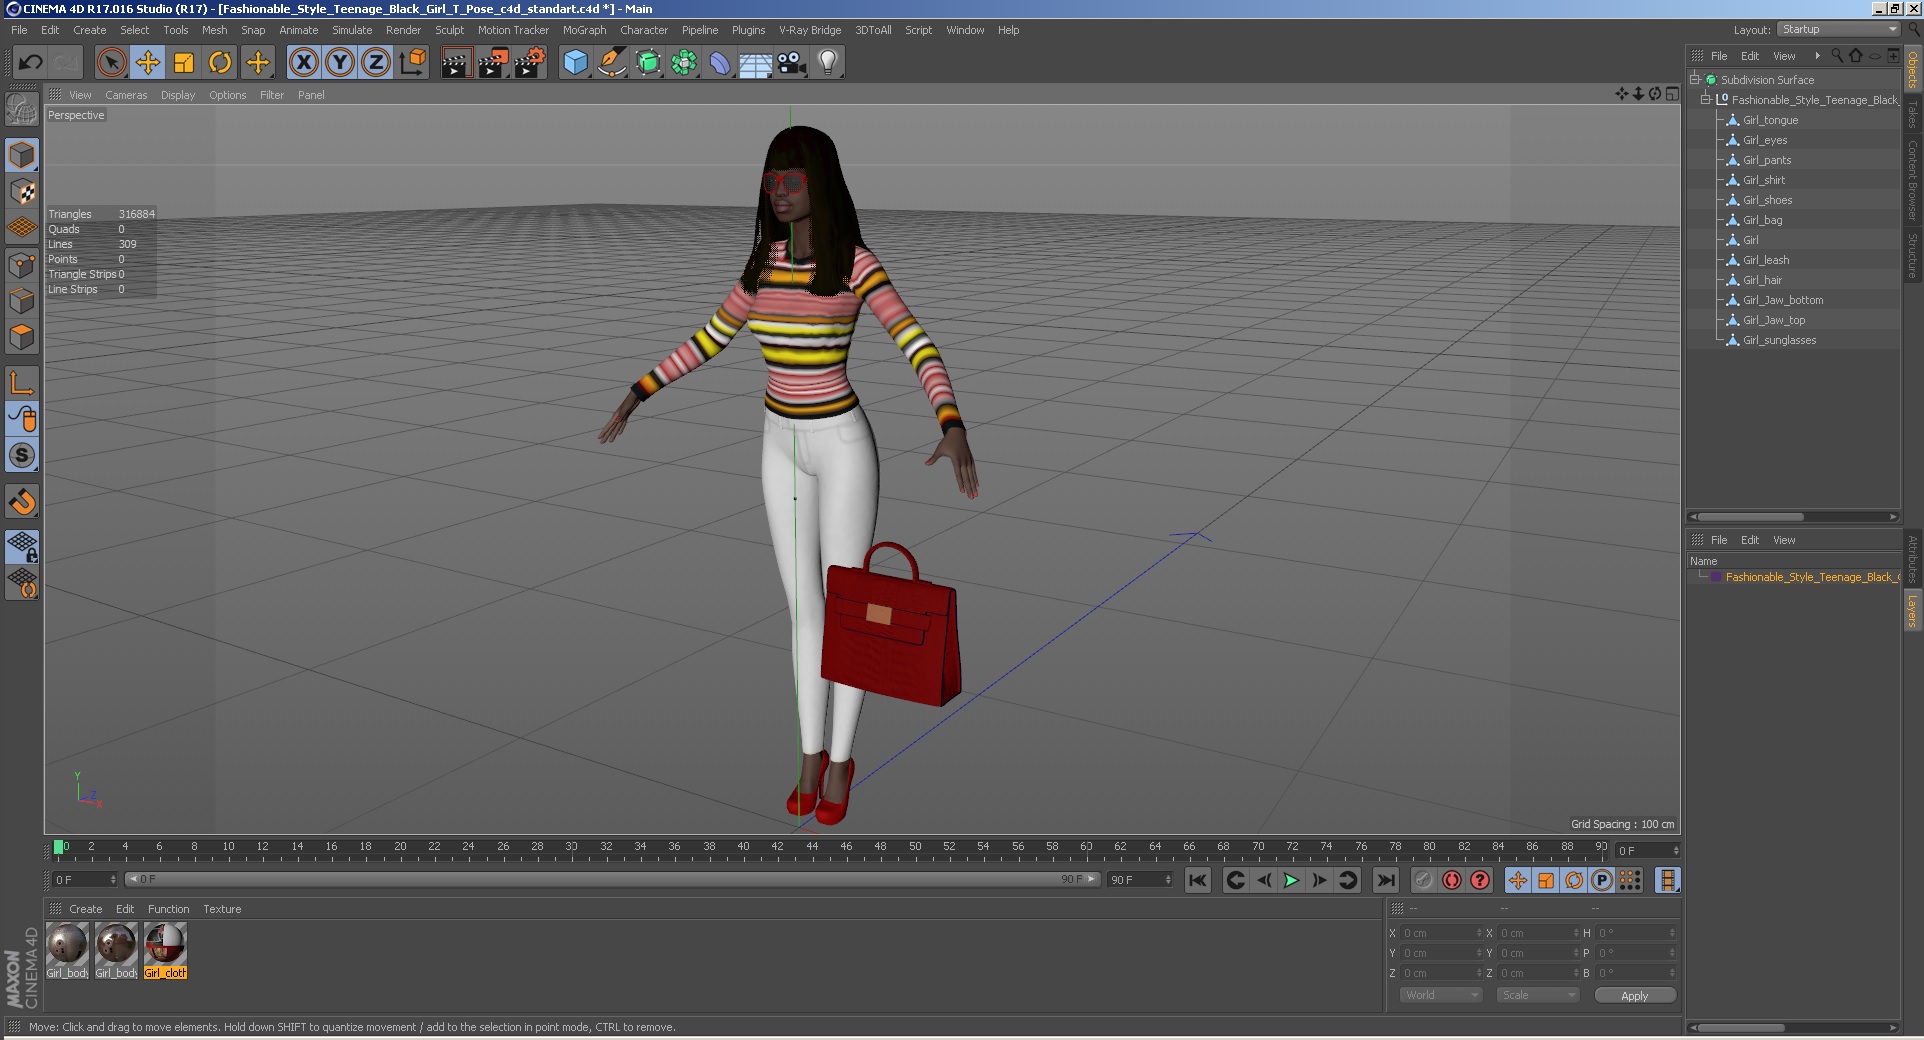The height and width of the screenshot is (1040, 1924).
Task: Open the V-Ray Bridge menu
Action: click(810, 30)
